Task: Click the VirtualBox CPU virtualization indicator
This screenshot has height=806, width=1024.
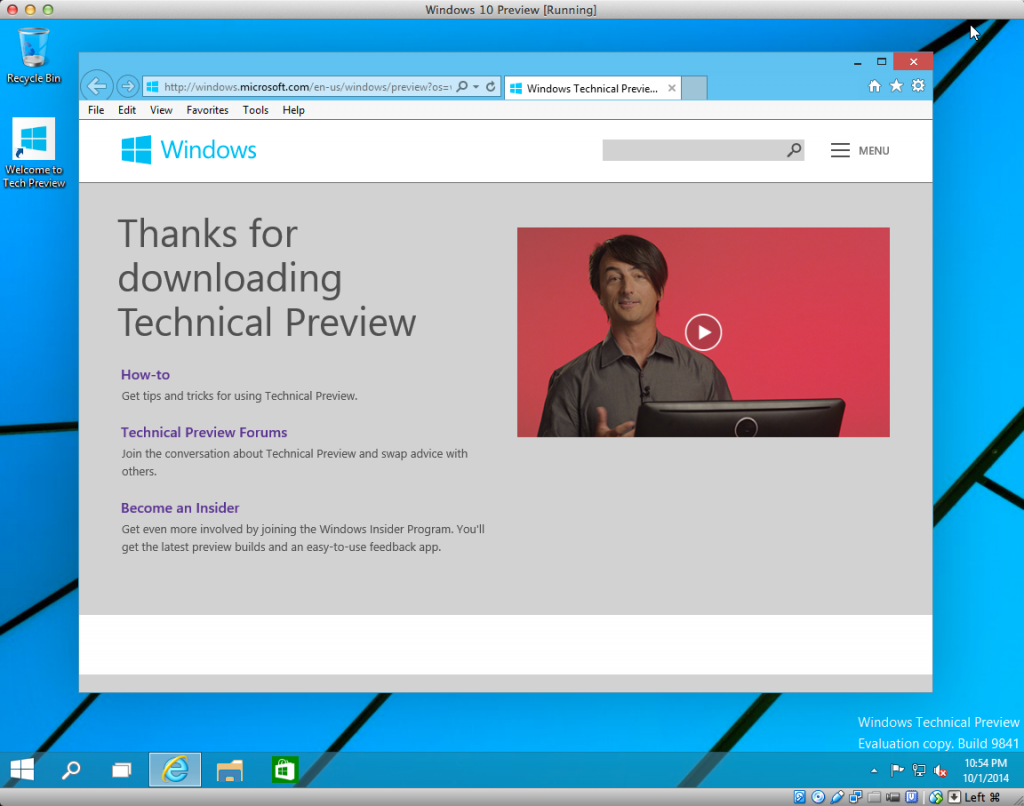Action: 912,797
